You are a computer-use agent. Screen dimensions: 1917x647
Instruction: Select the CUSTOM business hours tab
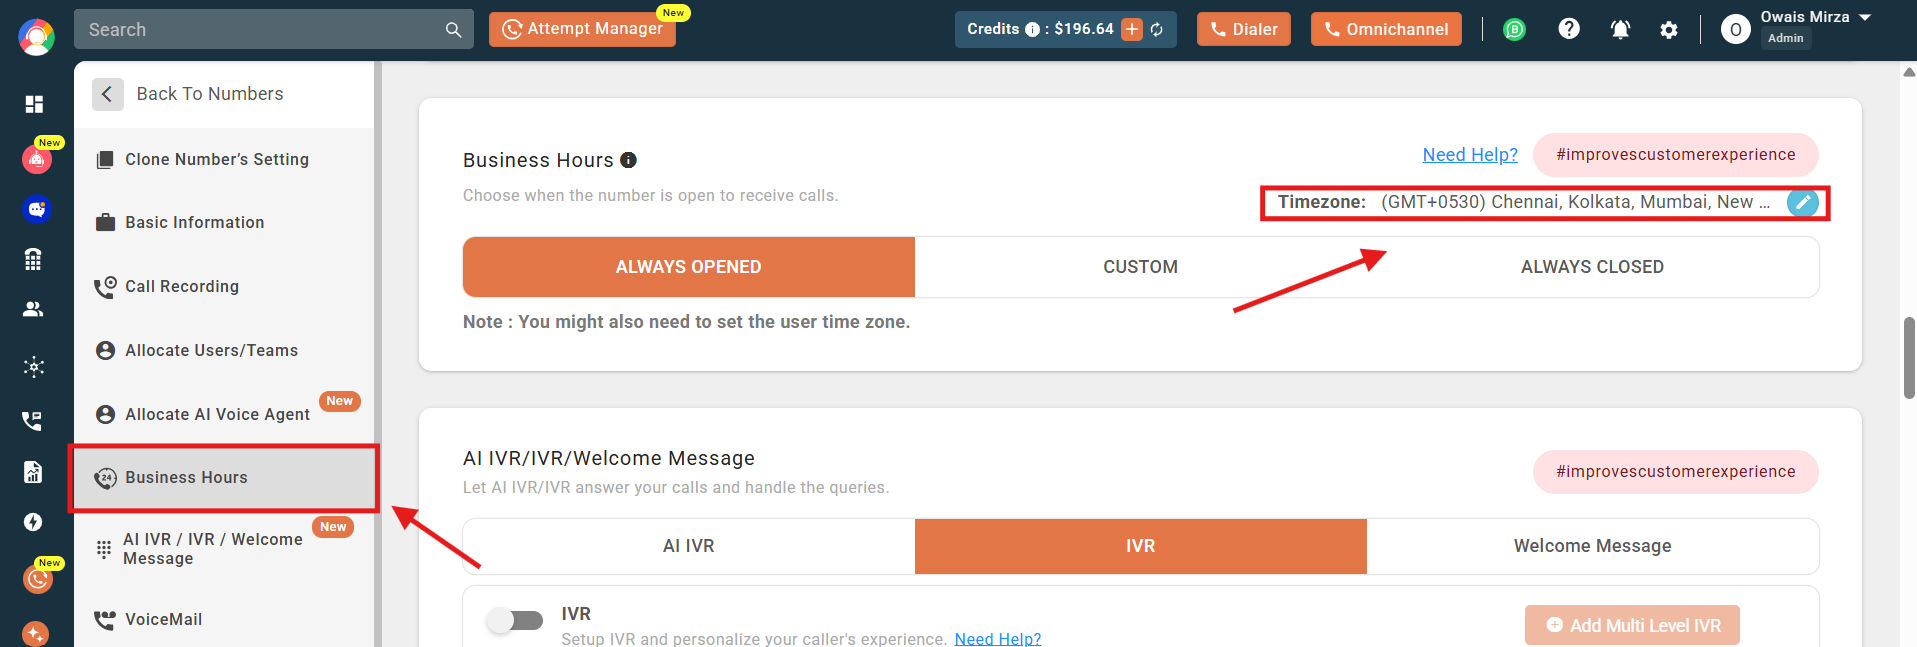[x=1141, y=267]
